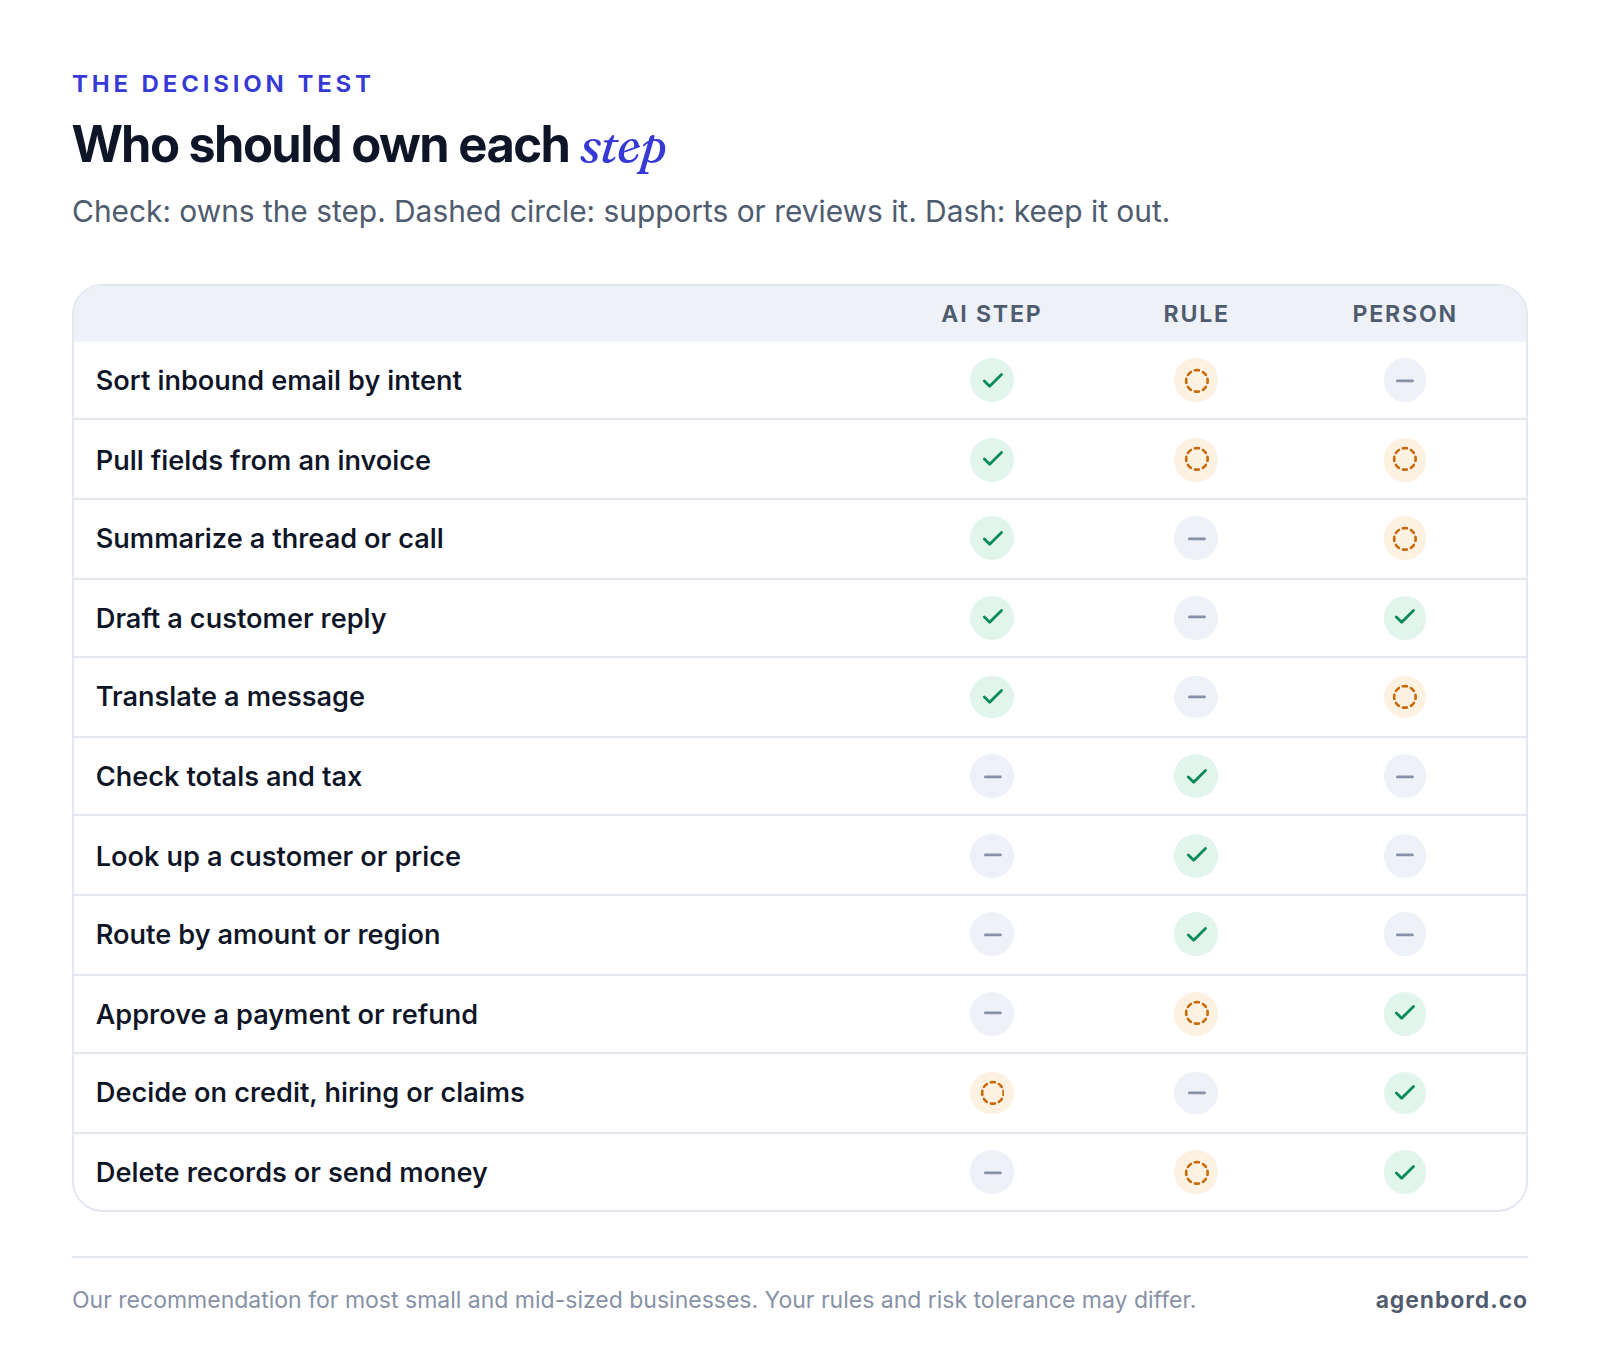
Task: Click Rule dashed circle for Pull fields from invoice
Action: click(1196, 459)
